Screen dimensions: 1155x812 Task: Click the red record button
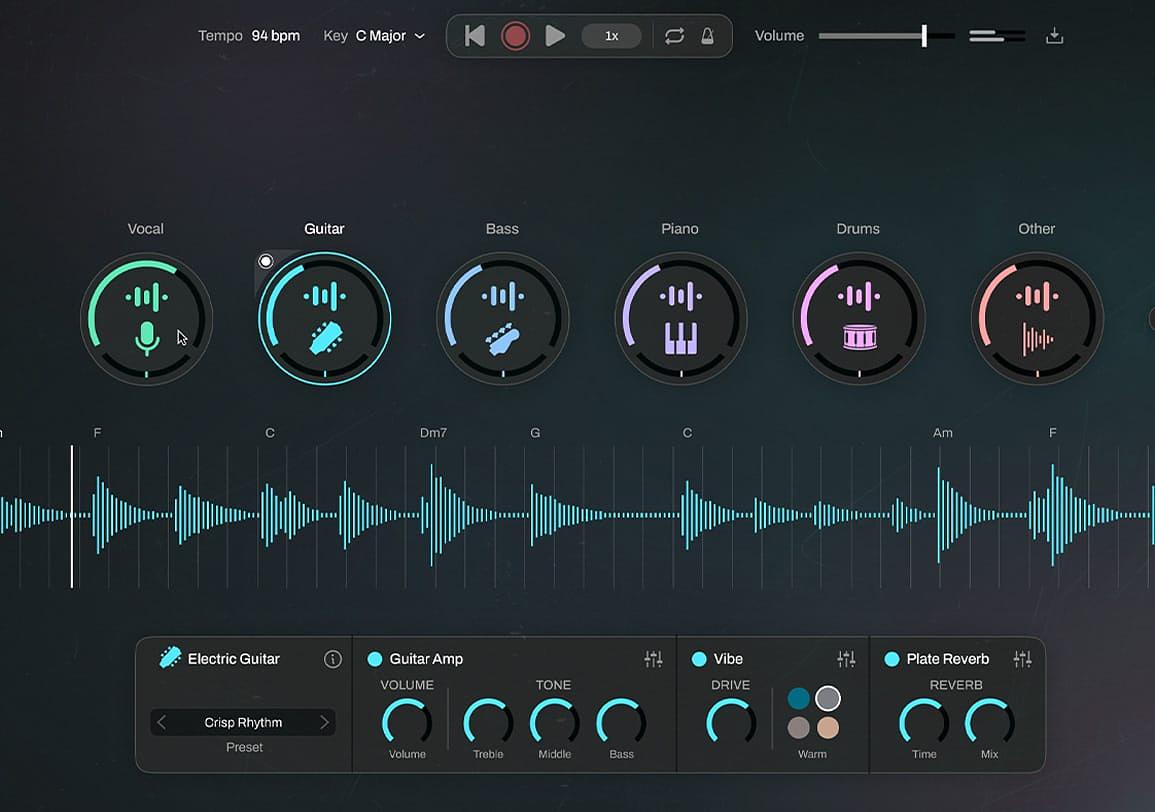(x=515, y=36)
